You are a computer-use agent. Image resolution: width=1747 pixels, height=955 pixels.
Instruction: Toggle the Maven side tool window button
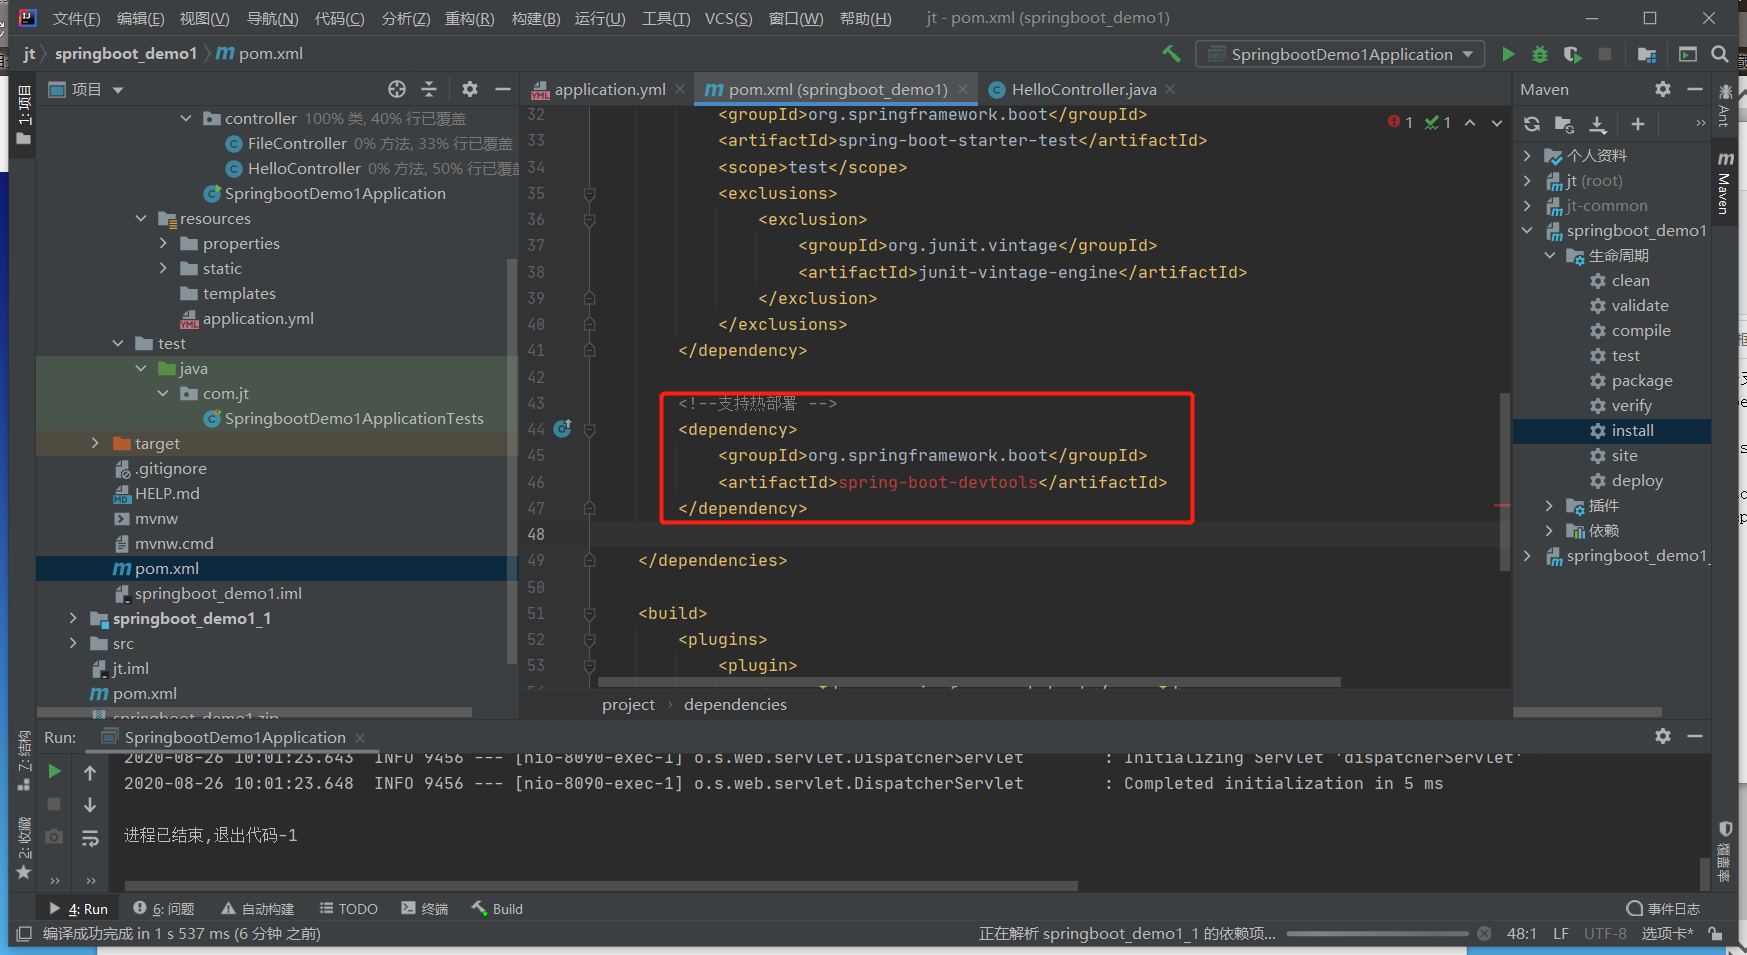[1725, 185]
